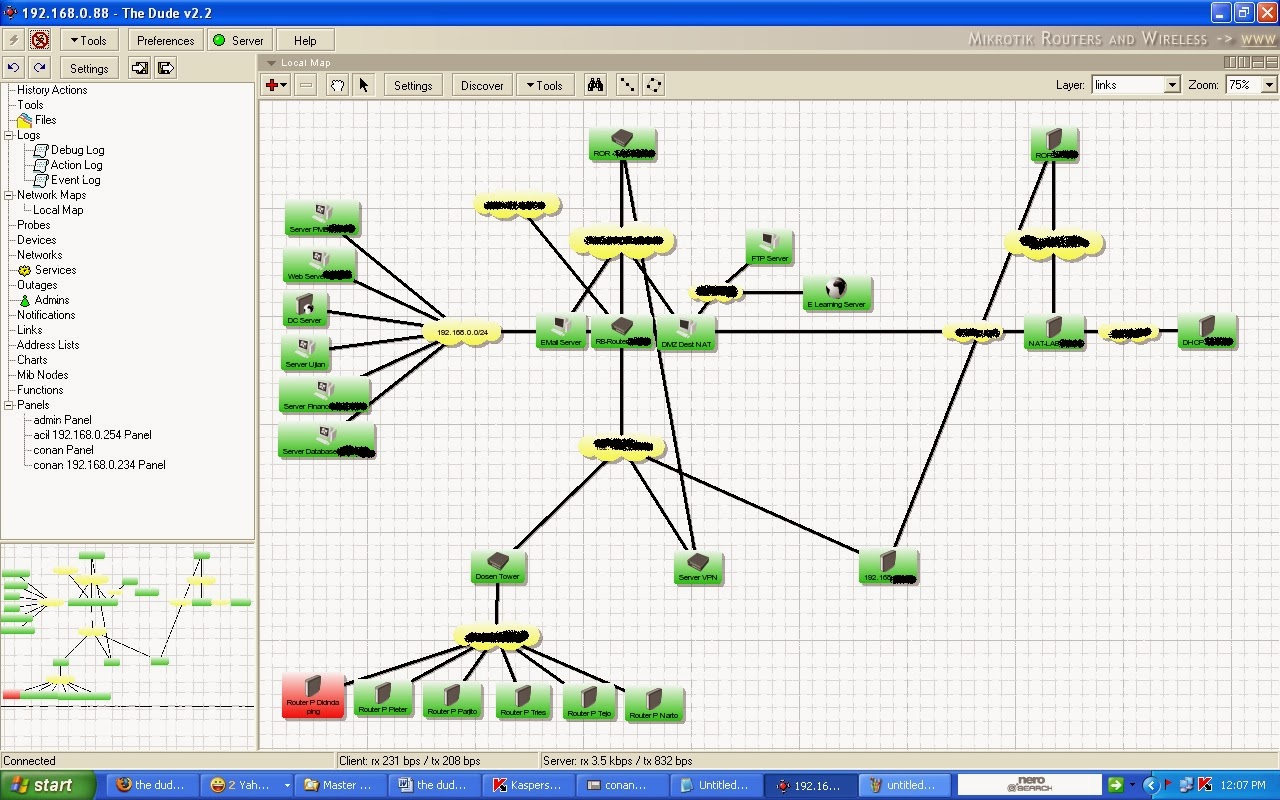The image size is (1280, 800).
Task: Click the undo arrow icon
Action: point(14,67)
